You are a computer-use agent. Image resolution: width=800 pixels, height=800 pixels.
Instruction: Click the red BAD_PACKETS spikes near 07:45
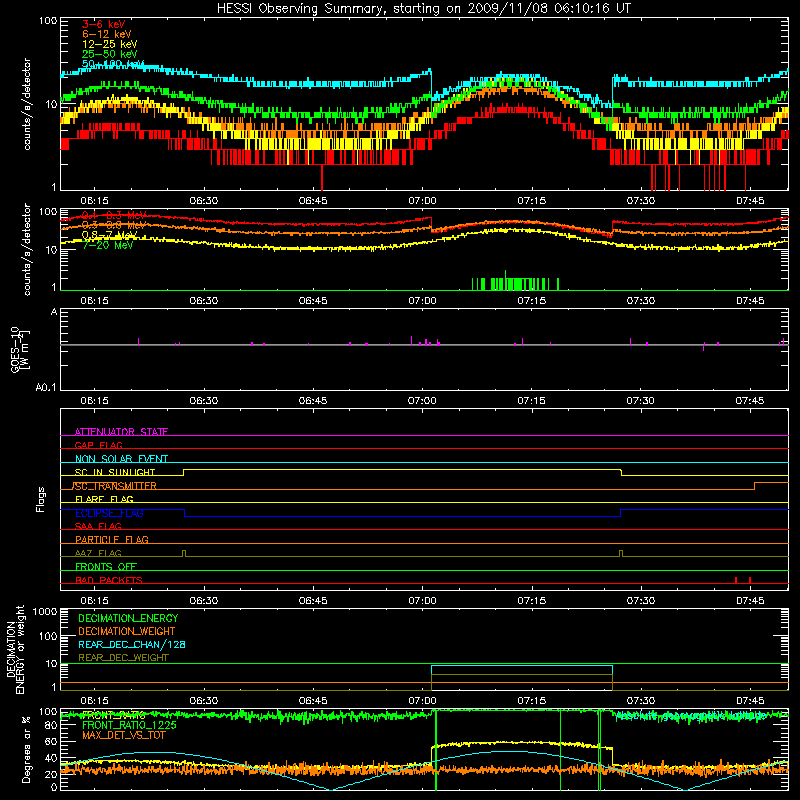742,580
